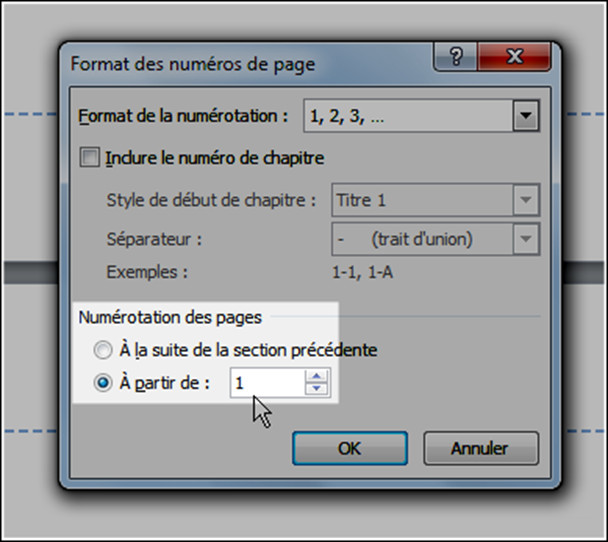Click the arrow on the Titre 1 box
Screen dimensions: 608x542
[526, 199]
